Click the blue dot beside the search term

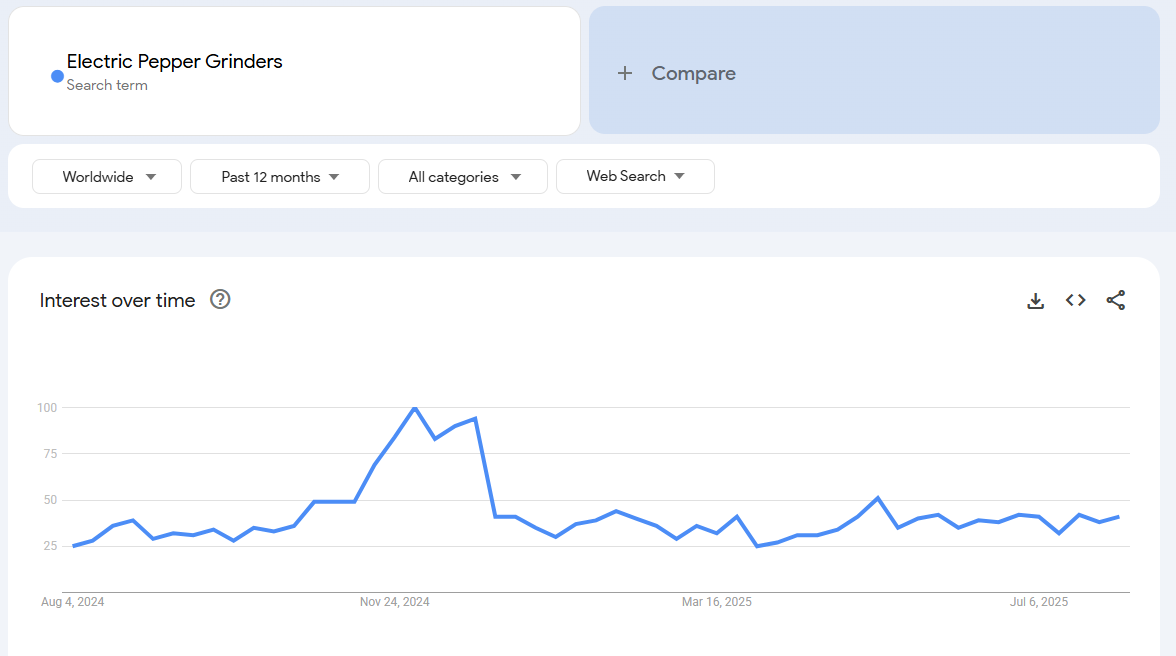[57, 76]
